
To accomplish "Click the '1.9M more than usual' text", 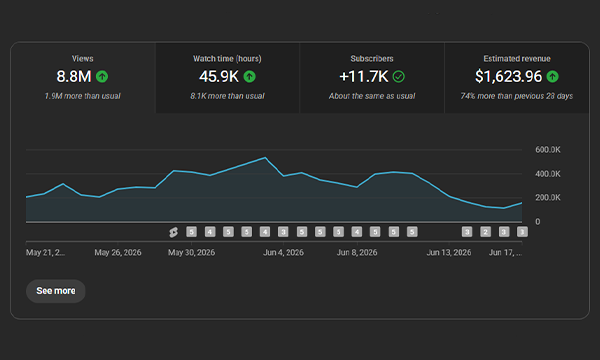I will pyautogui.click(x=83, y=96).
